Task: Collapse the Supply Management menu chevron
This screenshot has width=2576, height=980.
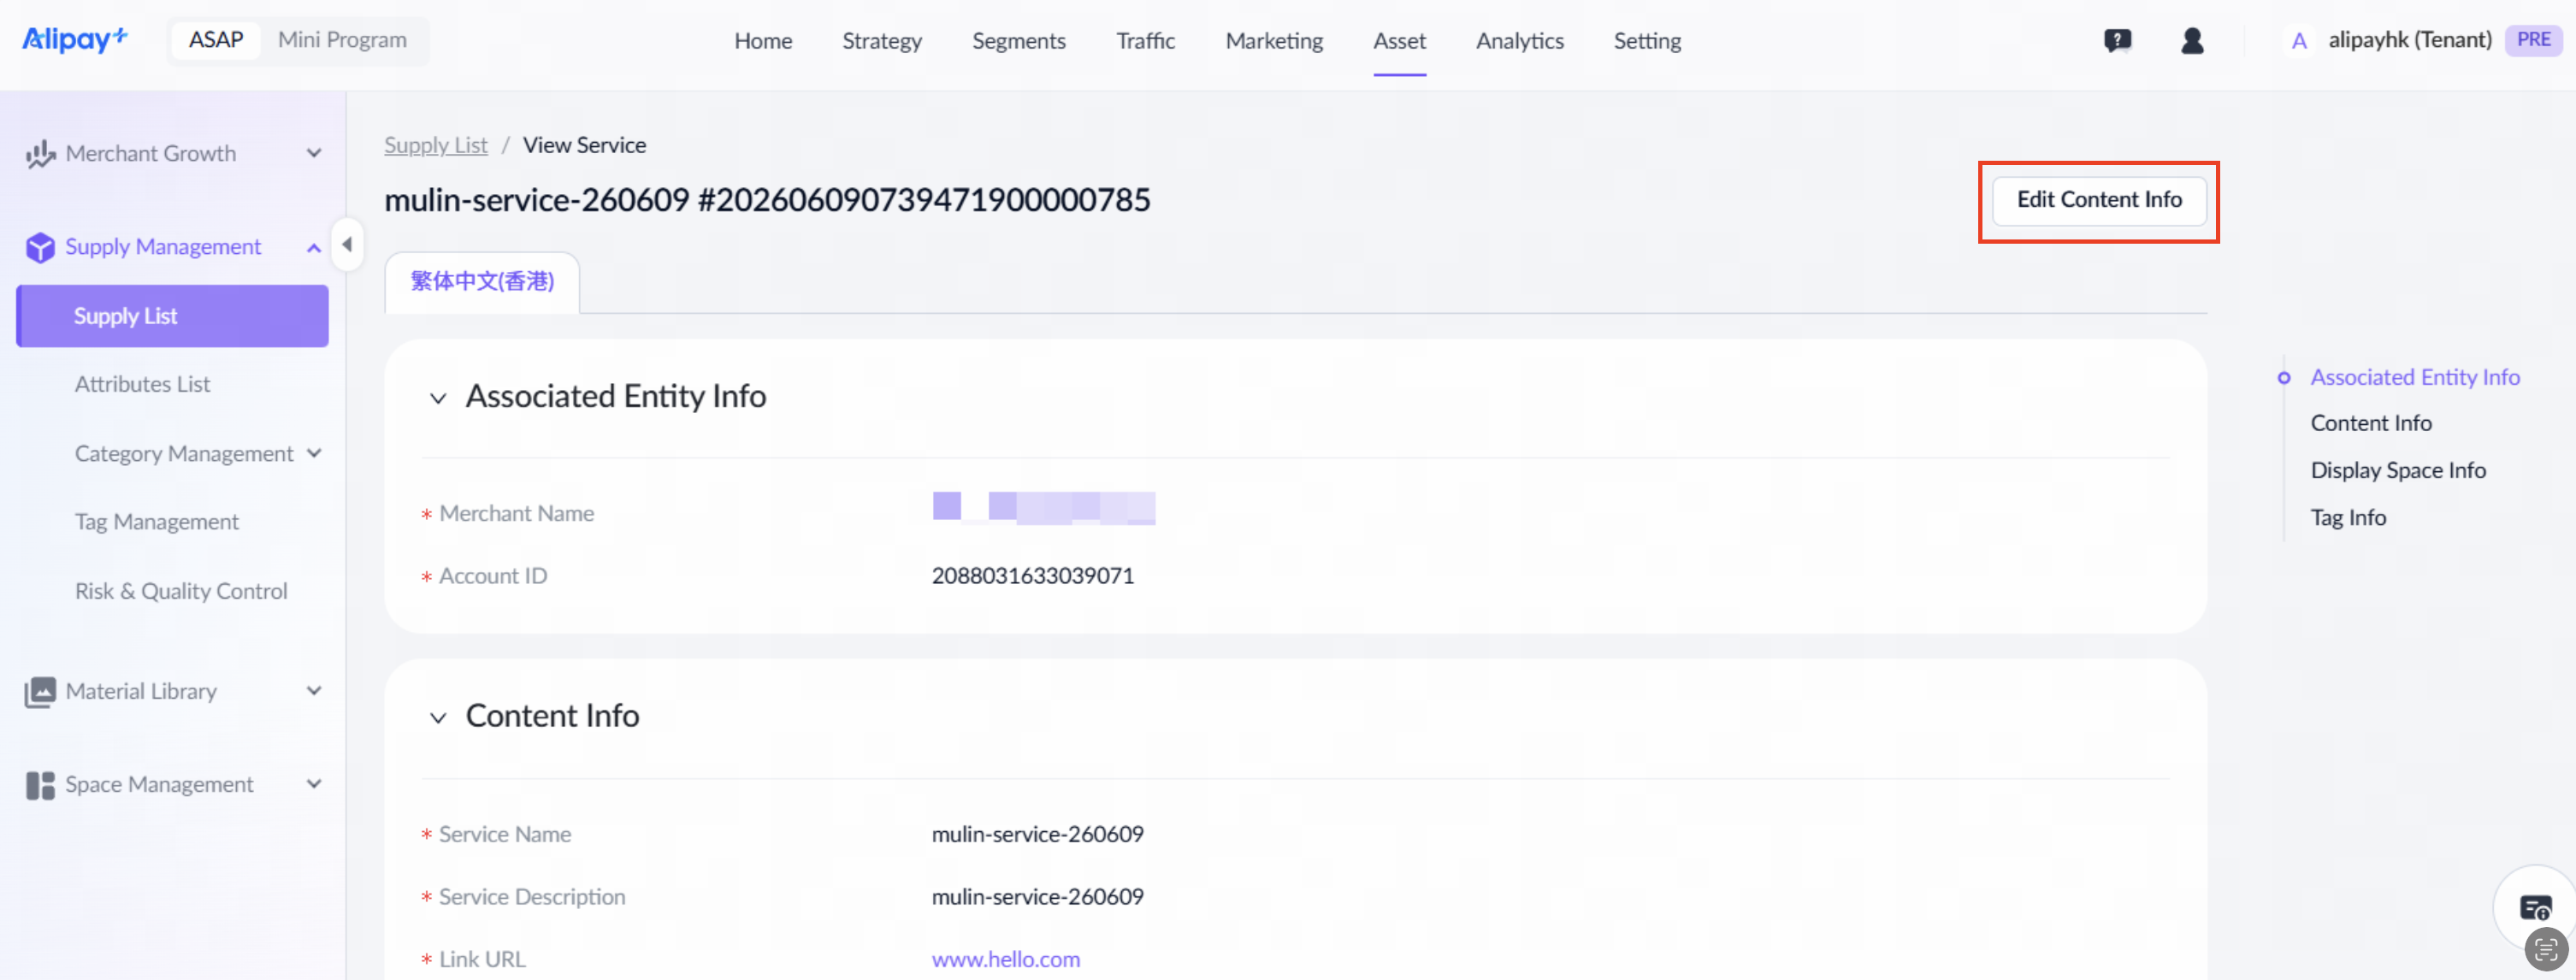Action: (x=314, y=247)
